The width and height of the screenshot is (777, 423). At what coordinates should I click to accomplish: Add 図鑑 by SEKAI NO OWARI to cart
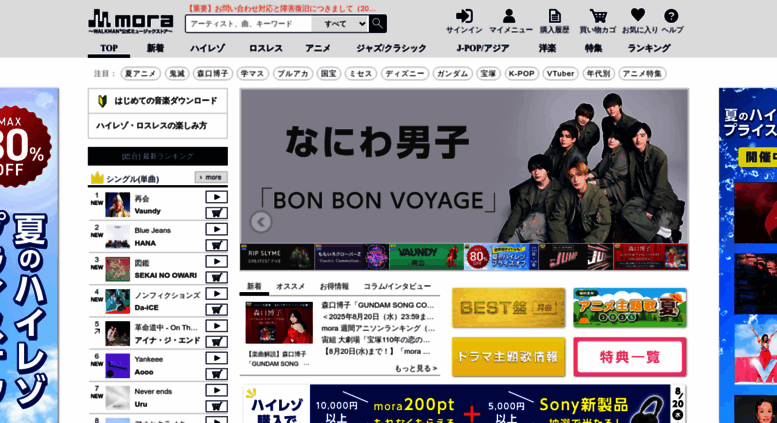[x=217, y=277]
